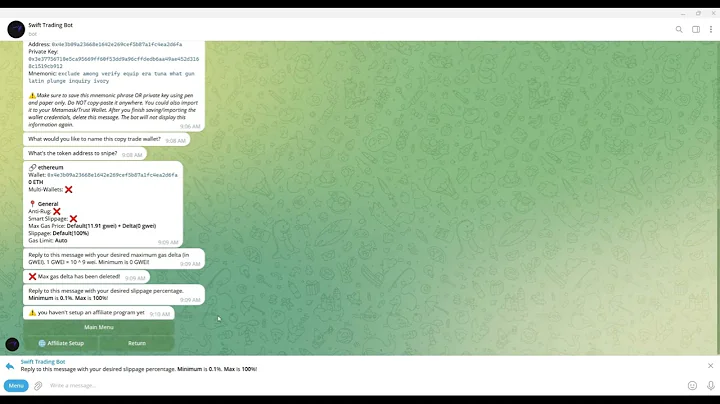Open the blue Menu button

pos(16,386)
